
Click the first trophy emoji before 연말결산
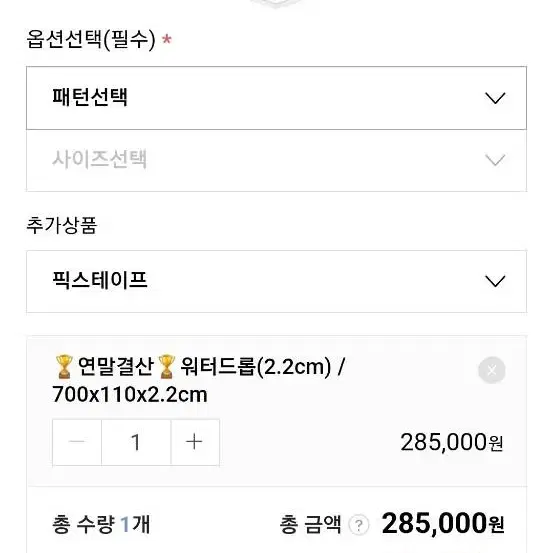[64, 367]
